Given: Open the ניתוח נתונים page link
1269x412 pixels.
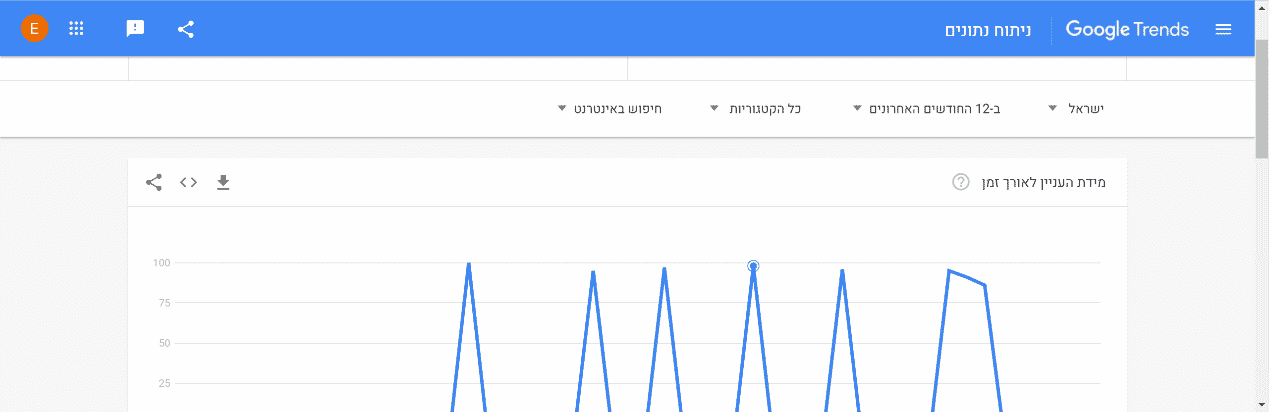Looking at the screenshot, I should (x=988, y=29).
